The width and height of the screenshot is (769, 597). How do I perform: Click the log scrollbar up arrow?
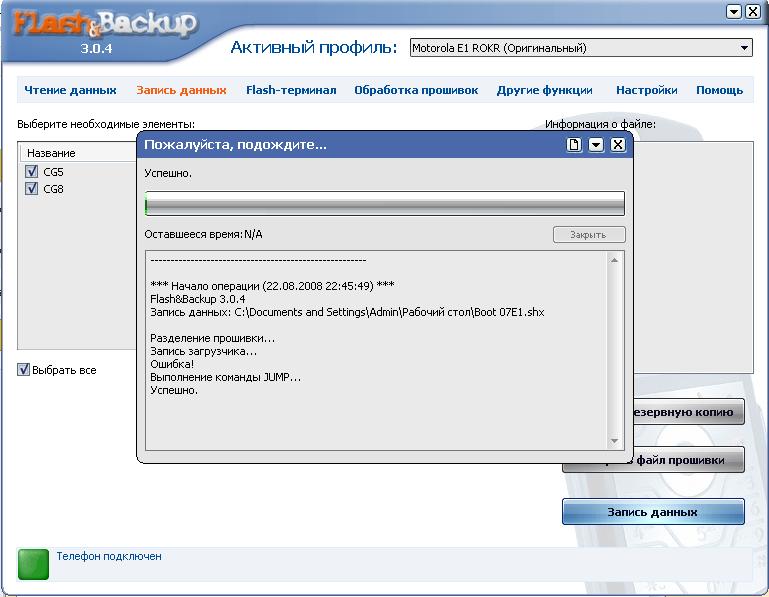[x=614, y=260]
